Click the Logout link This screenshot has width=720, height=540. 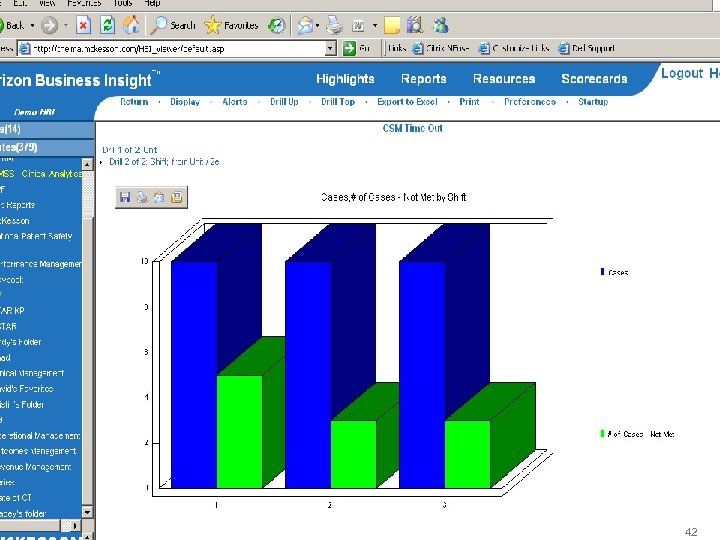(x=682, y=73)
